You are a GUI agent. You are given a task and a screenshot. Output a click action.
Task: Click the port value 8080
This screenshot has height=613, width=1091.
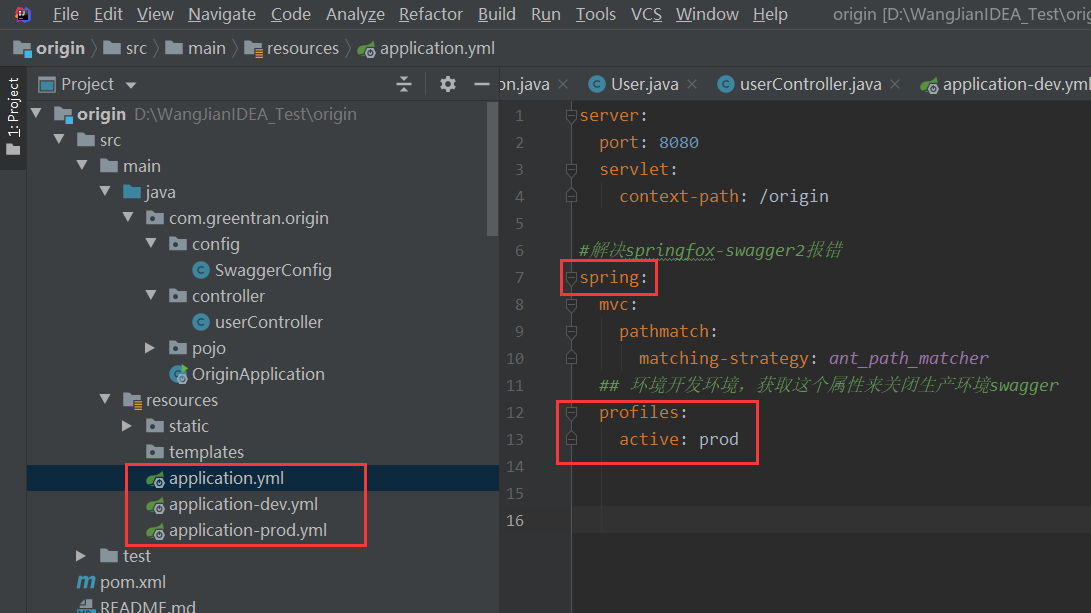pos(678,142)
